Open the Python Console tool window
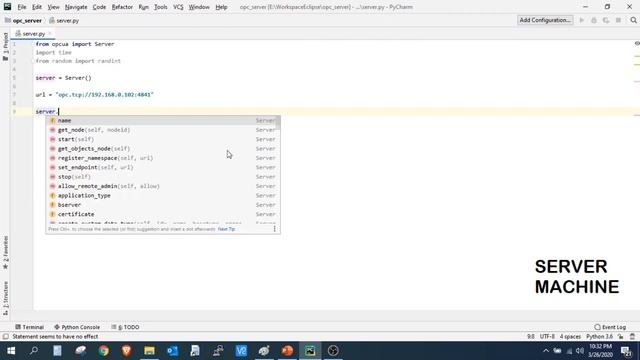The height and width of the screenshot is (360, 640). [77, 327]
